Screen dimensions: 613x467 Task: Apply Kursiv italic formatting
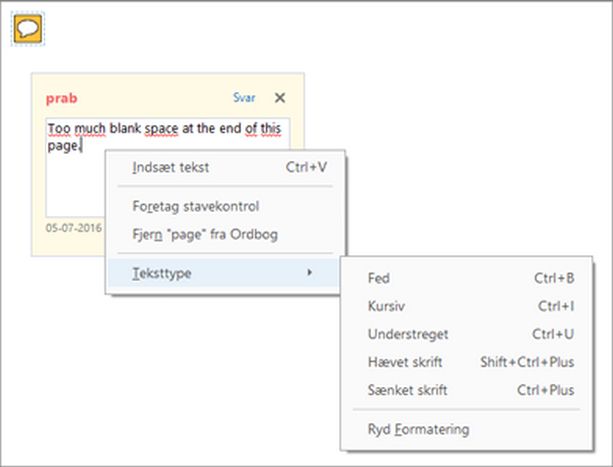click(386, 306)
